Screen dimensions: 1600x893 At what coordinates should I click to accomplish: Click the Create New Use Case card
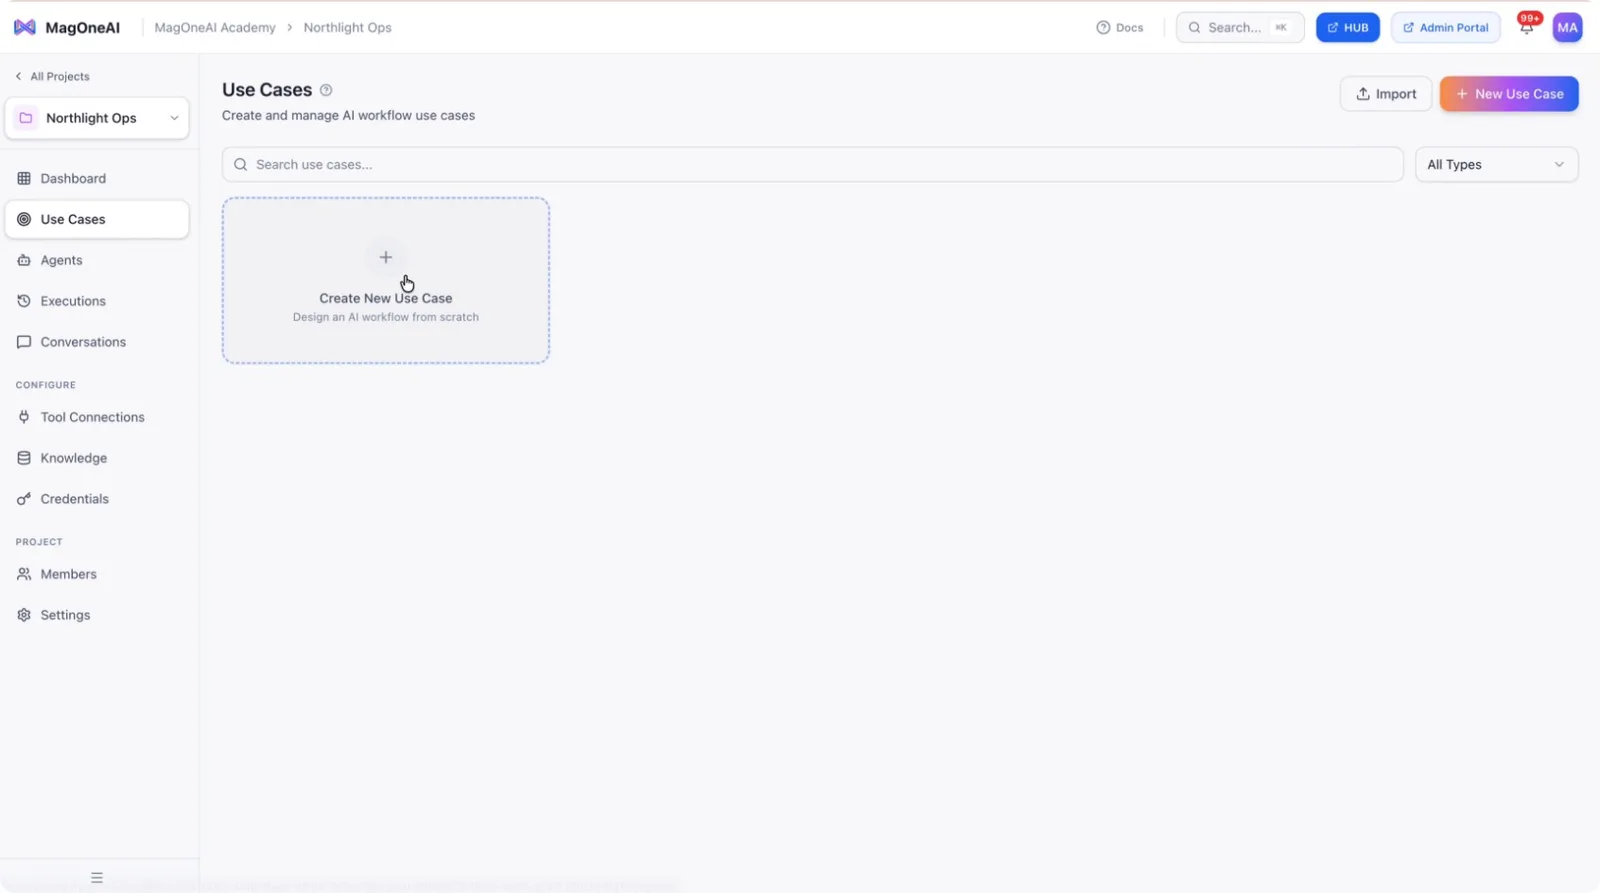pos(386,280)
